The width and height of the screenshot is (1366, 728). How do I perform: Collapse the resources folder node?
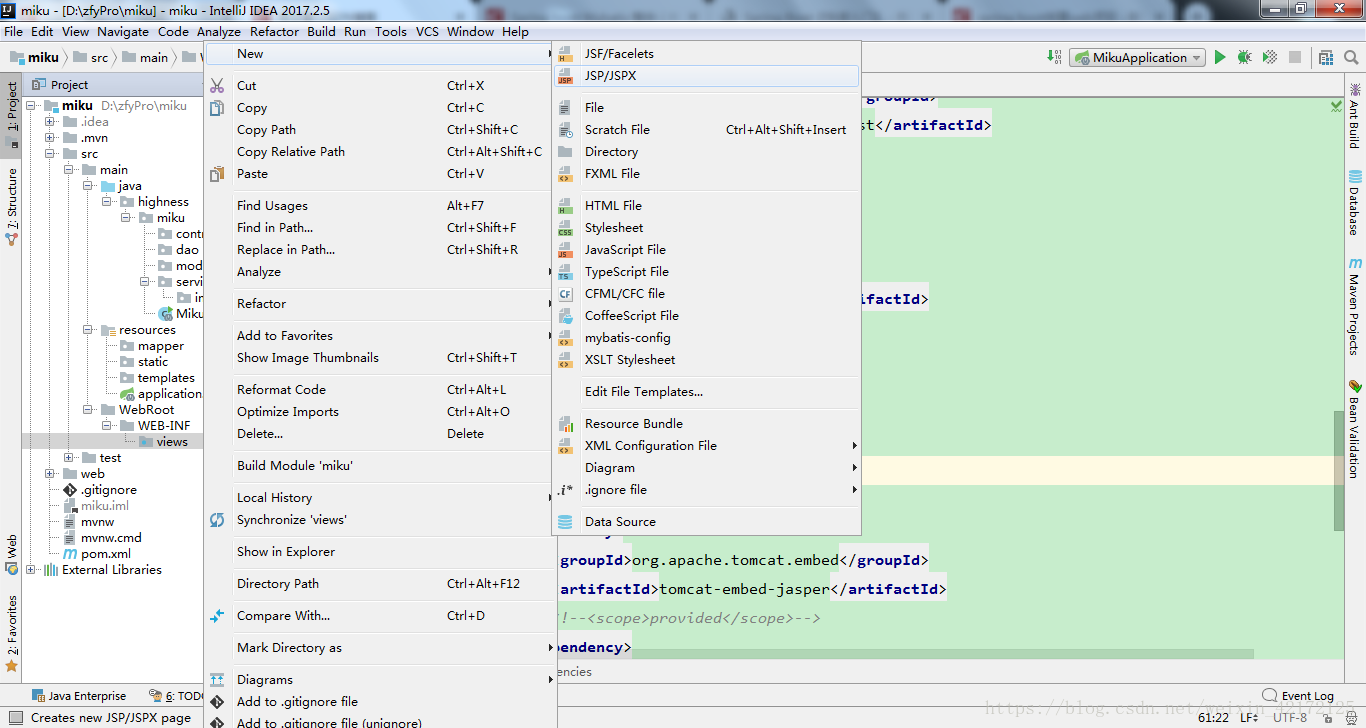pos(88,330)
